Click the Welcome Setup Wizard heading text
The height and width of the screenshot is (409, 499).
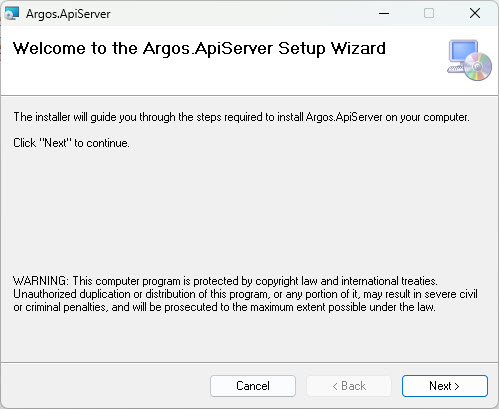[x=199, y=49]
